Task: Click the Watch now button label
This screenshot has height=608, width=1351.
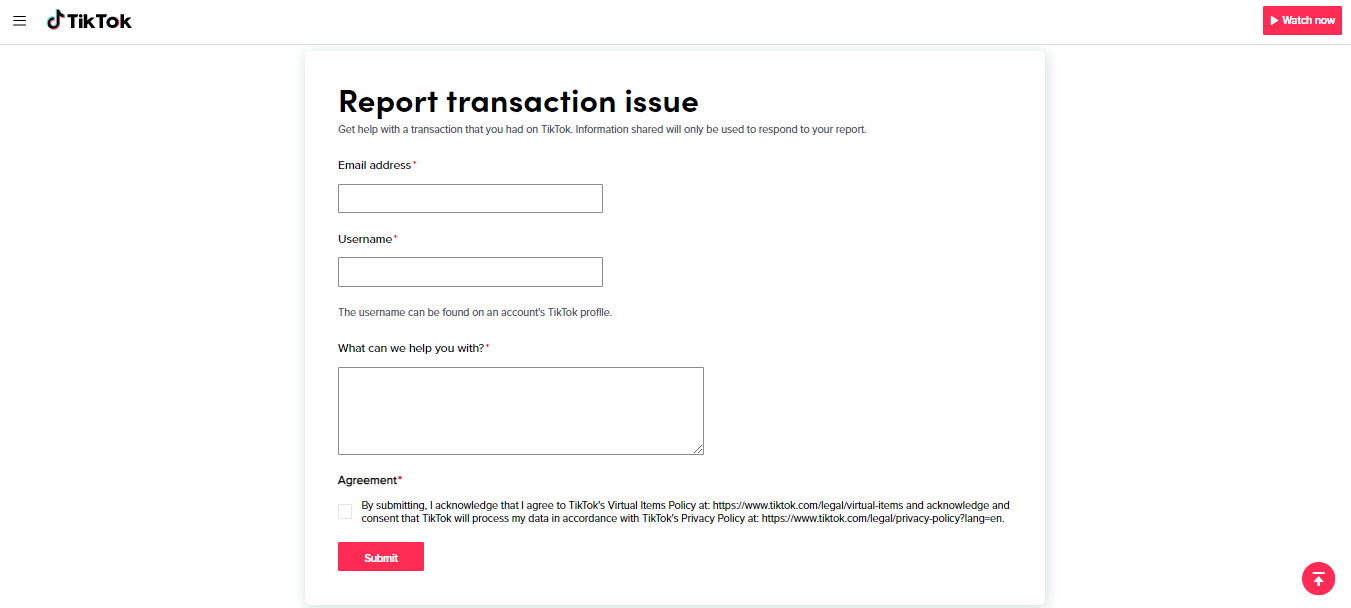Action: (1308, 20)
